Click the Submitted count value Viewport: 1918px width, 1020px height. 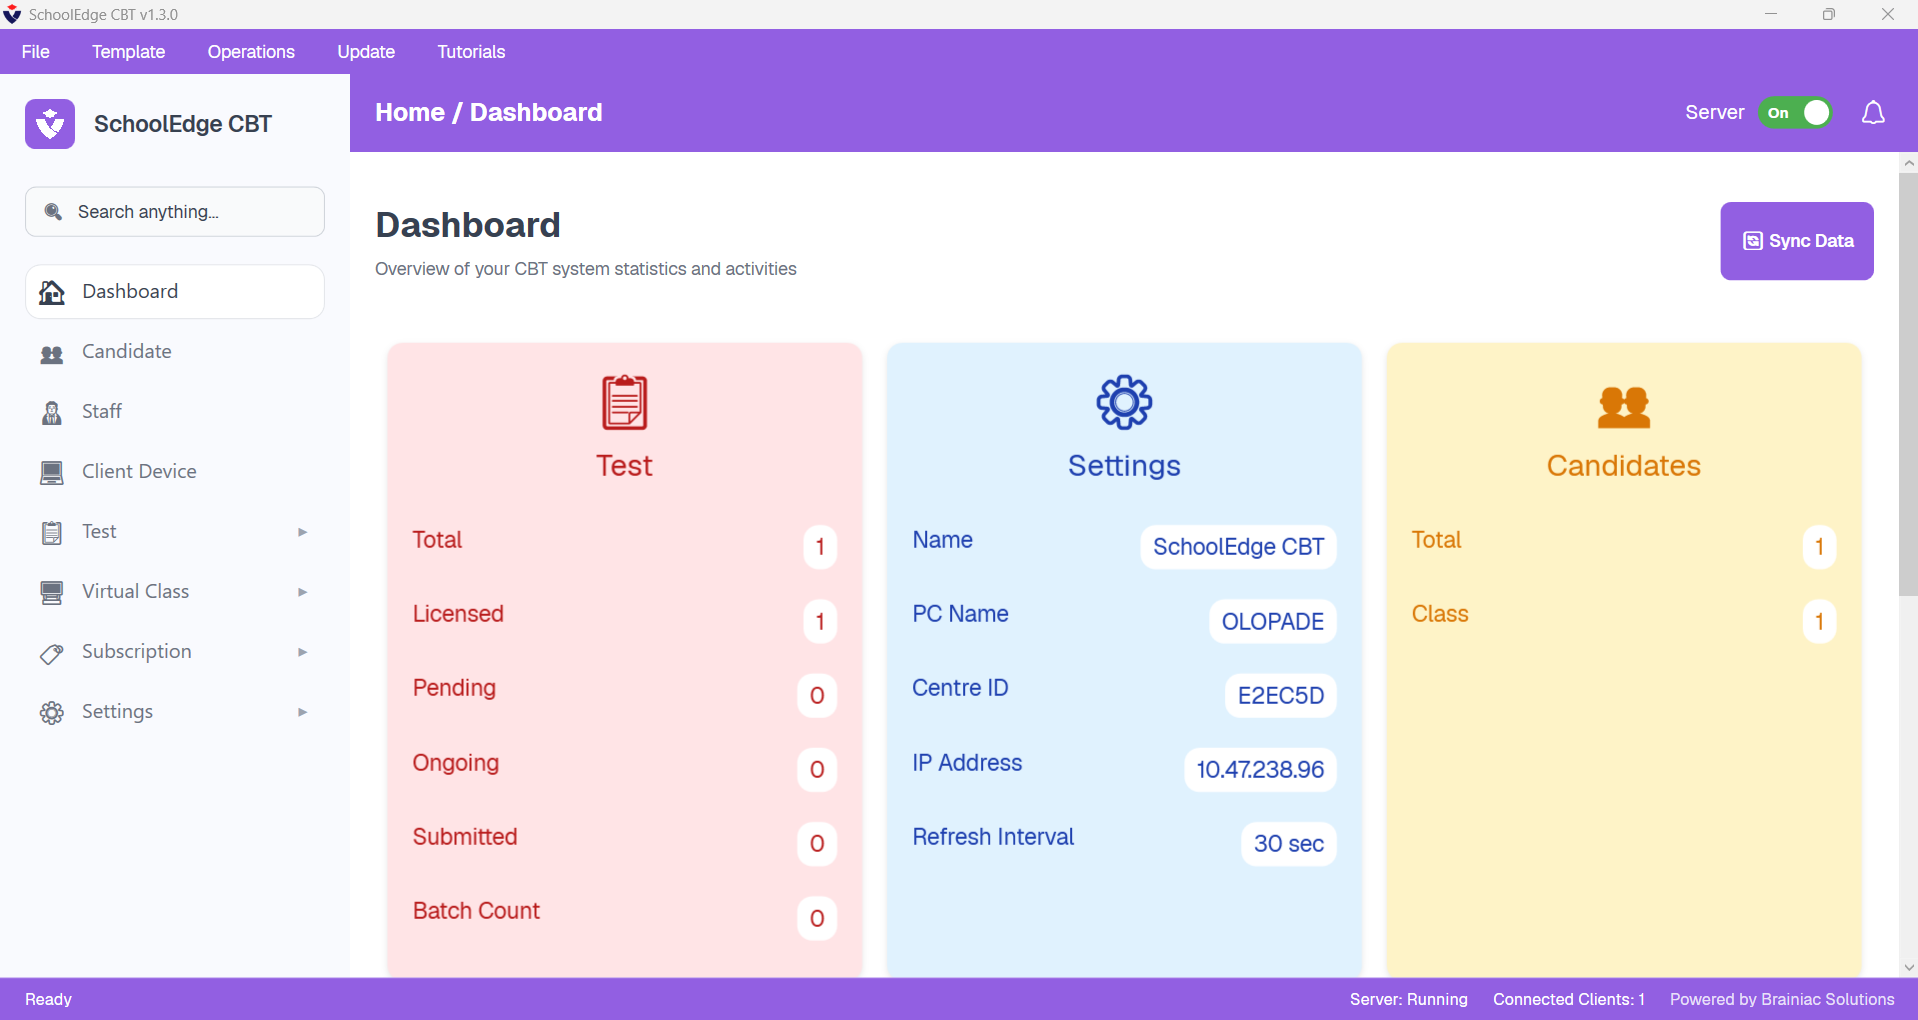(817, 844)
